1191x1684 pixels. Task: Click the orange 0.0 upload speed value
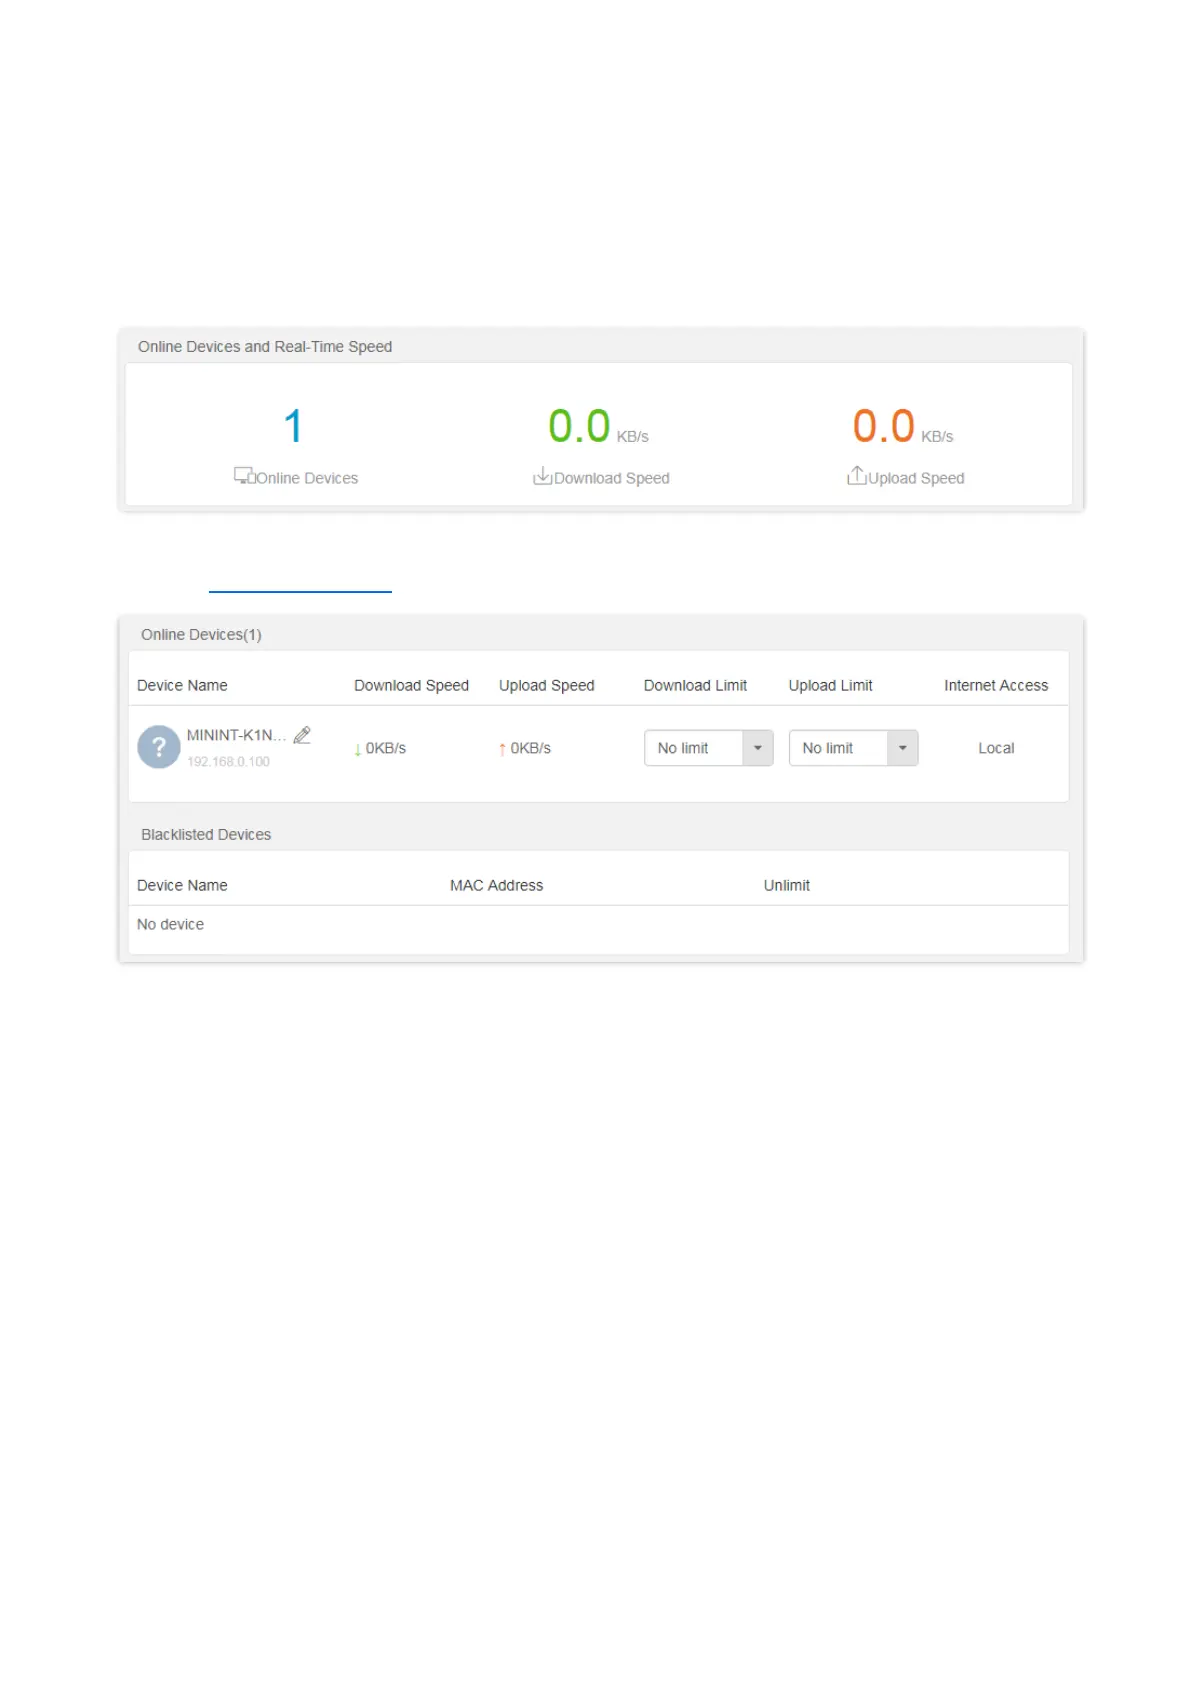coord(883,426)
